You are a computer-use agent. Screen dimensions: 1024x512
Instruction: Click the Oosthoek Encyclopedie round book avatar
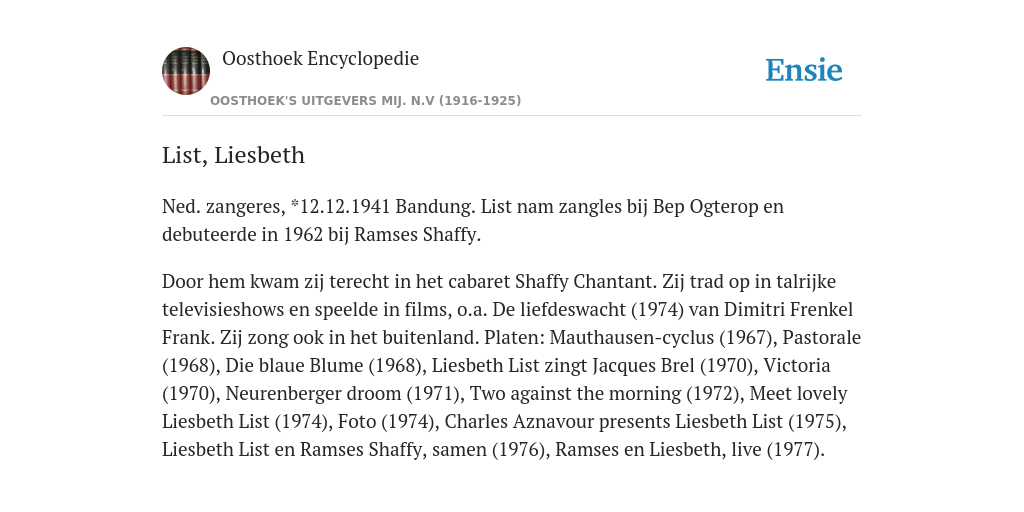click(x=186, y=71)
